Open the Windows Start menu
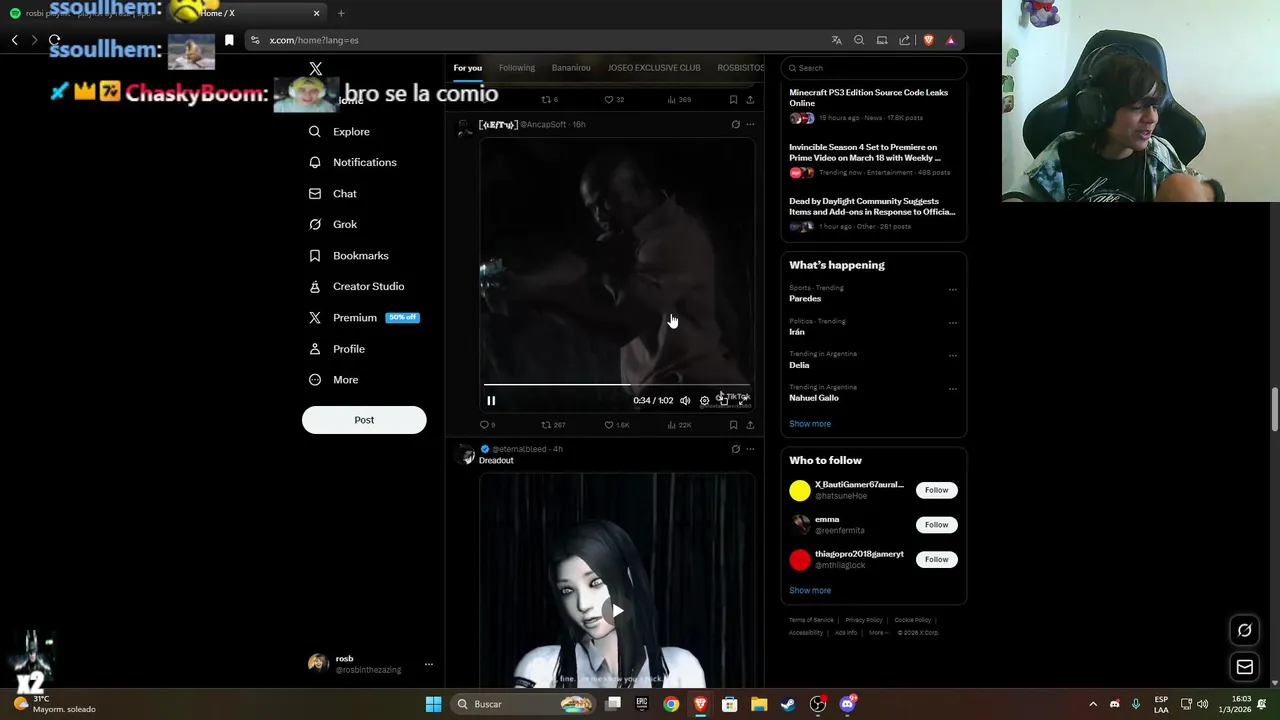1280x720 pixels. [x=433, y=704]
